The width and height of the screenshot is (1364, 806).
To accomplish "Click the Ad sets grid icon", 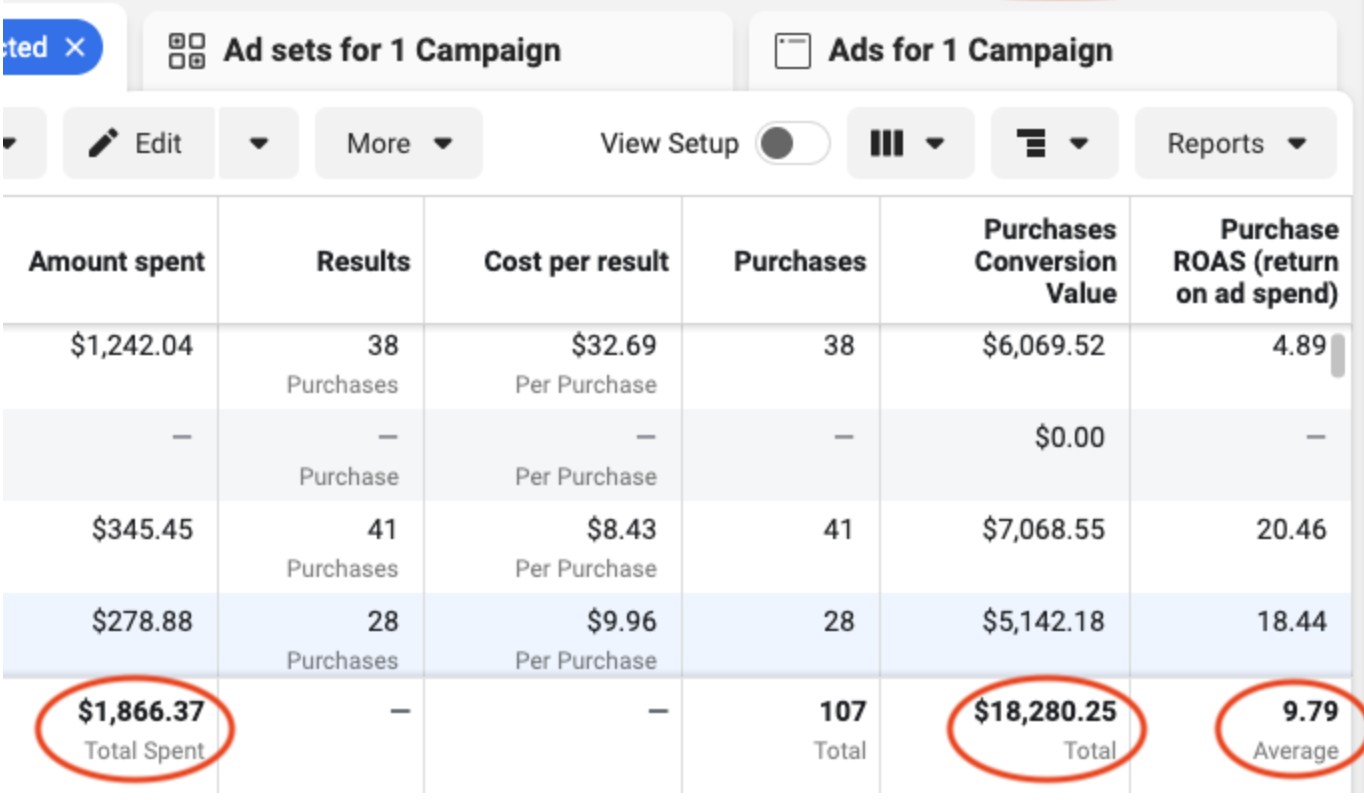I will pos(185,50).
